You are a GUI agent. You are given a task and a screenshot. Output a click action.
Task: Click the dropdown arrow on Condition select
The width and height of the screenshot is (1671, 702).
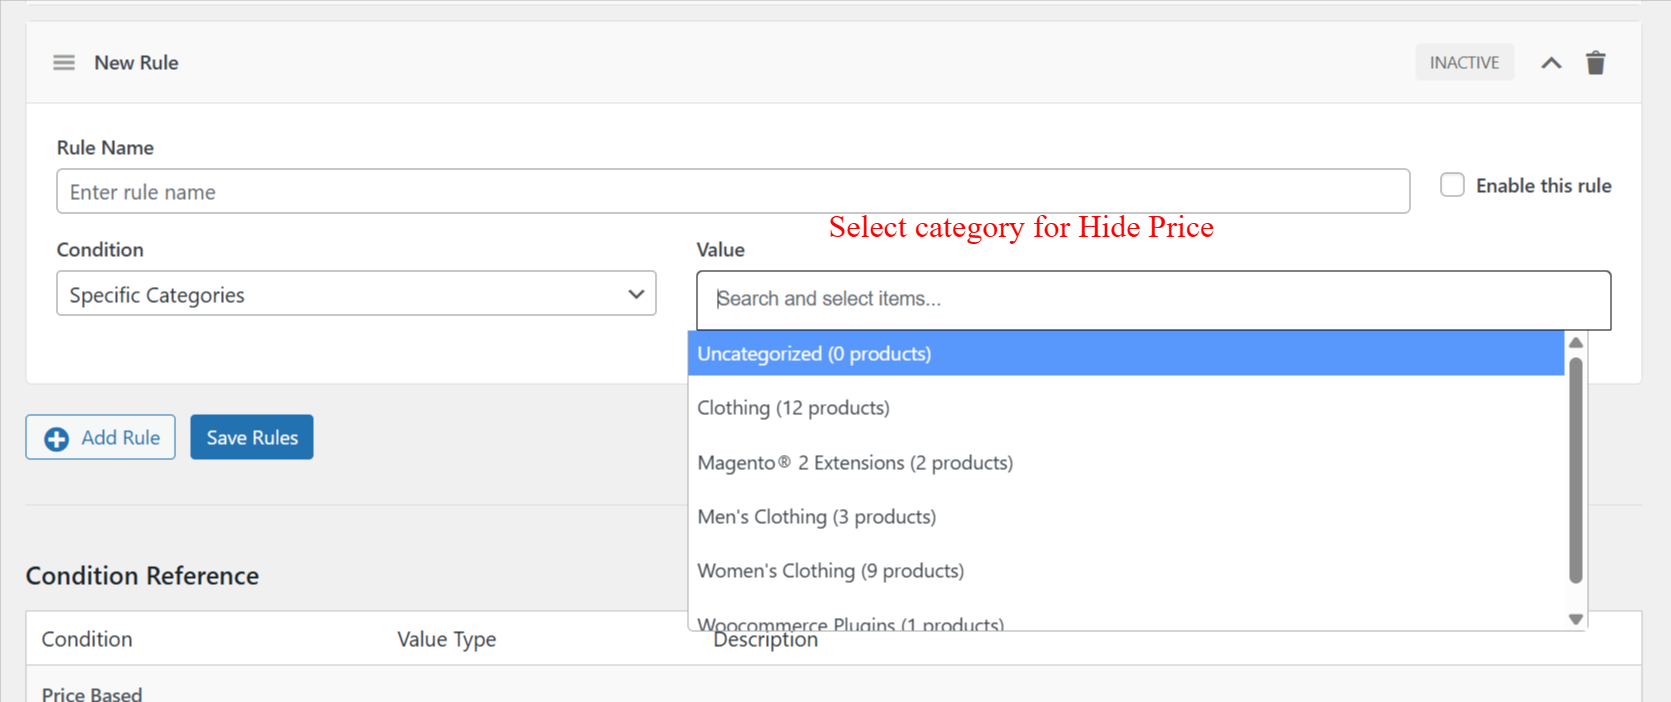coord(636,294)
